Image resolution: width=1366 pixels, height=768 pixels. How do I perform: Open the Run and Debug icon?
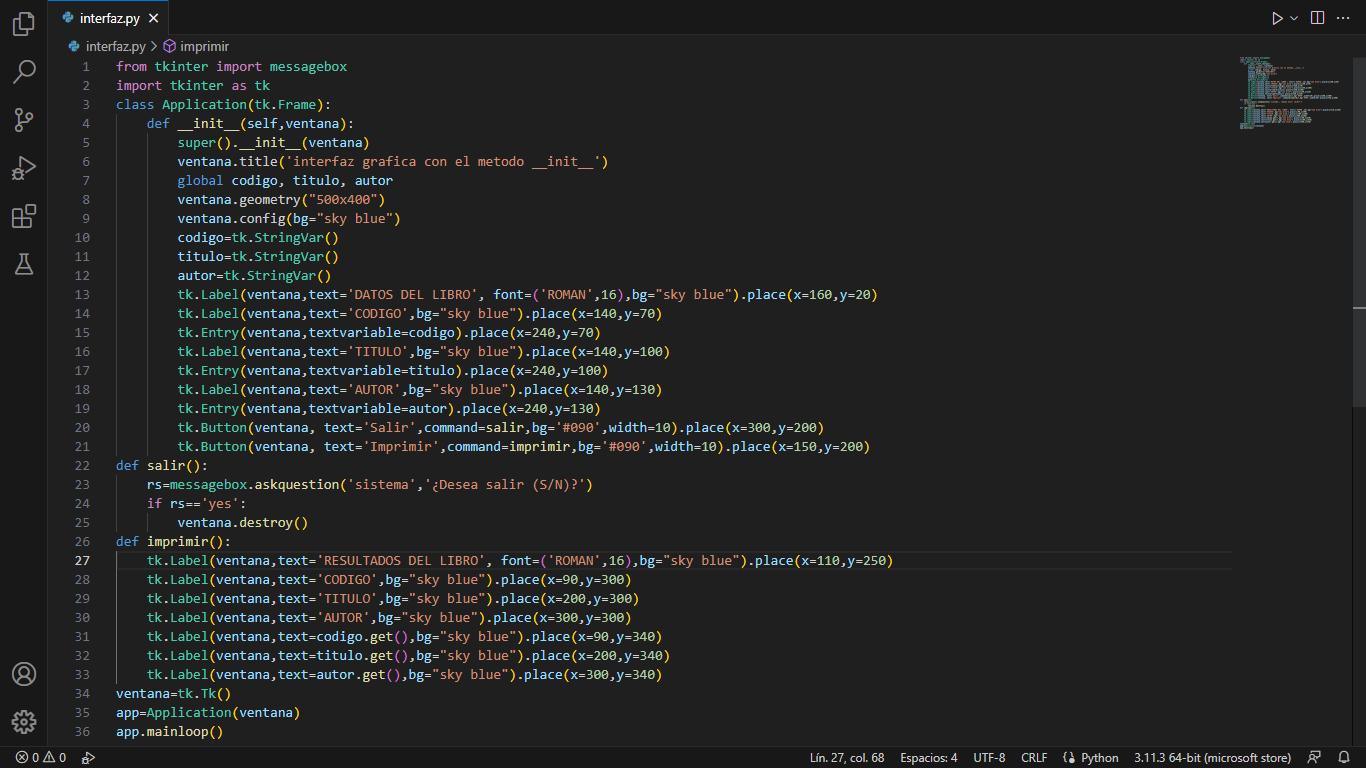(x=23, y=167)
